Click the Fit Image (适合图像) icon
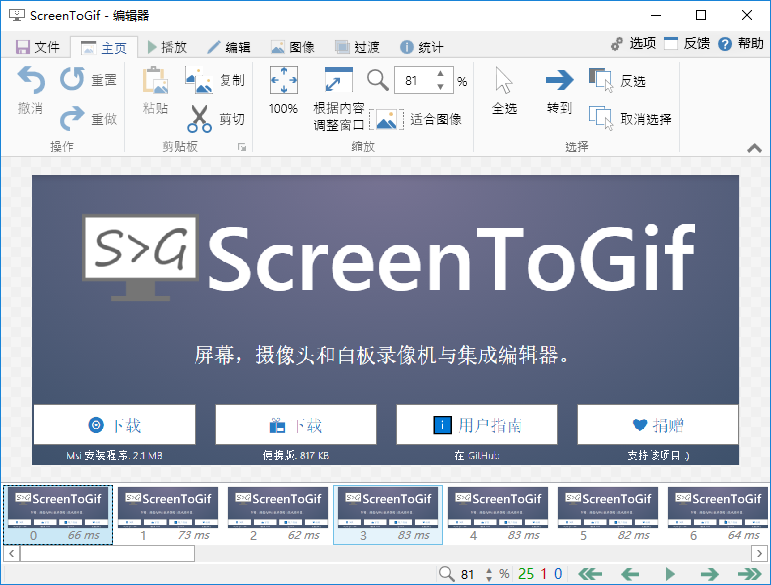 click(385, 119)
